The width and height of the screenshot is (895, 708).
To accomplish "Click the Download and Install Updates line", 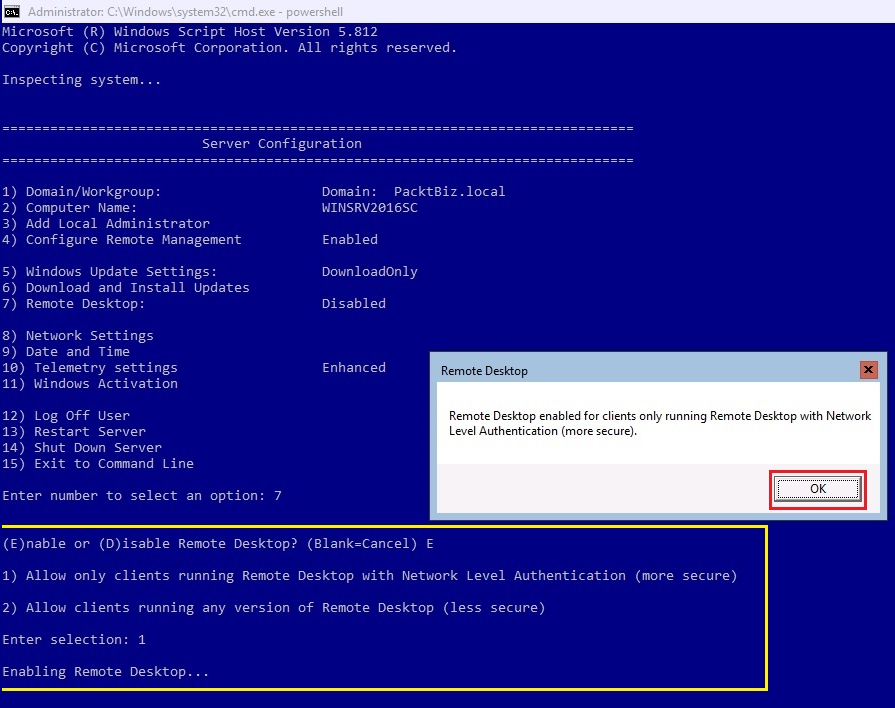I will (x=126, y=287).
